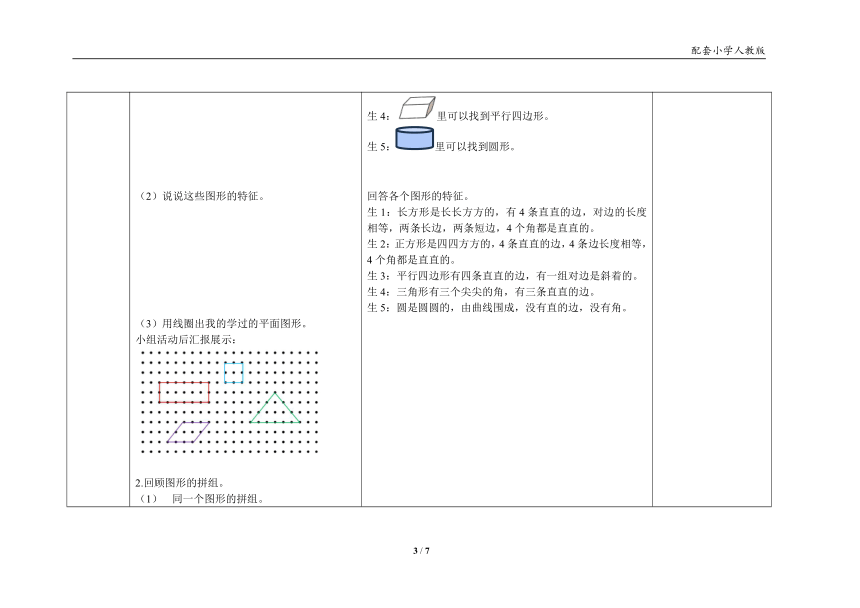Click the line starting 生5:圆是圆圆的
This screenshot has height=608, width=860.
[498, 308]
